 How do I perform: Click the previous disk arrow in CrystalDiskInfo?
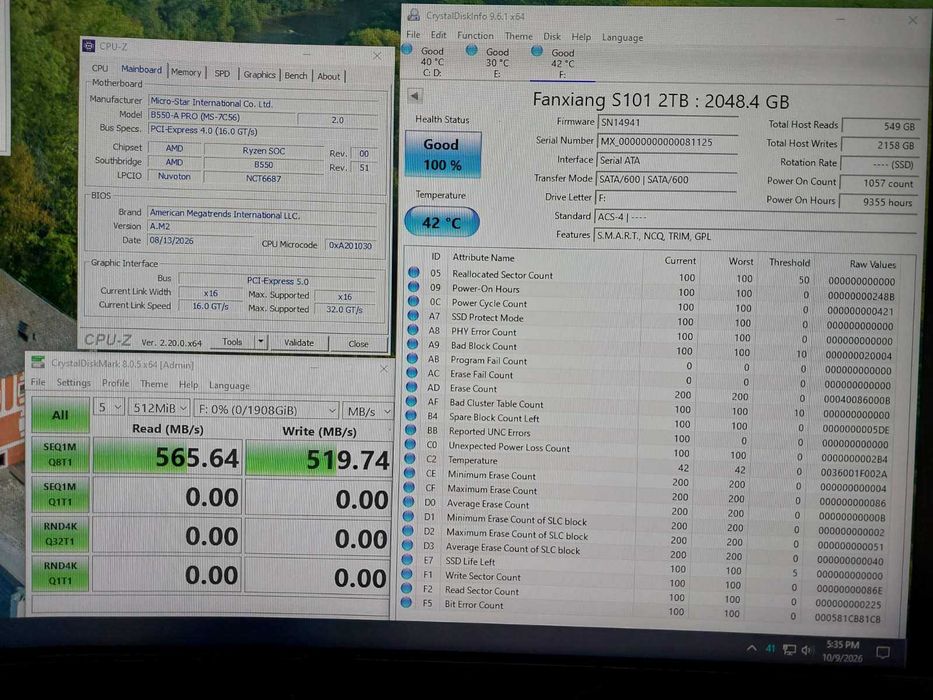pos(415,95)
